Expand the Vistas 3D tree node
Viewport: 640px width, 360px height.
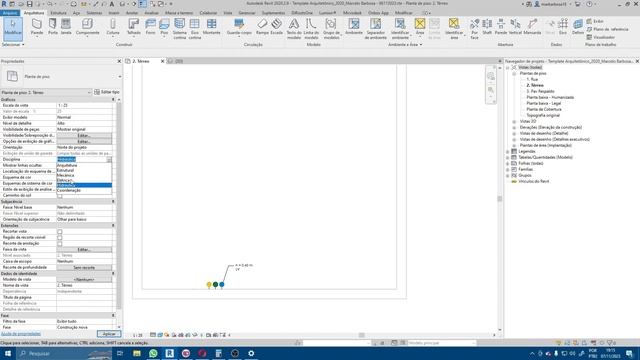pos(514,121)
